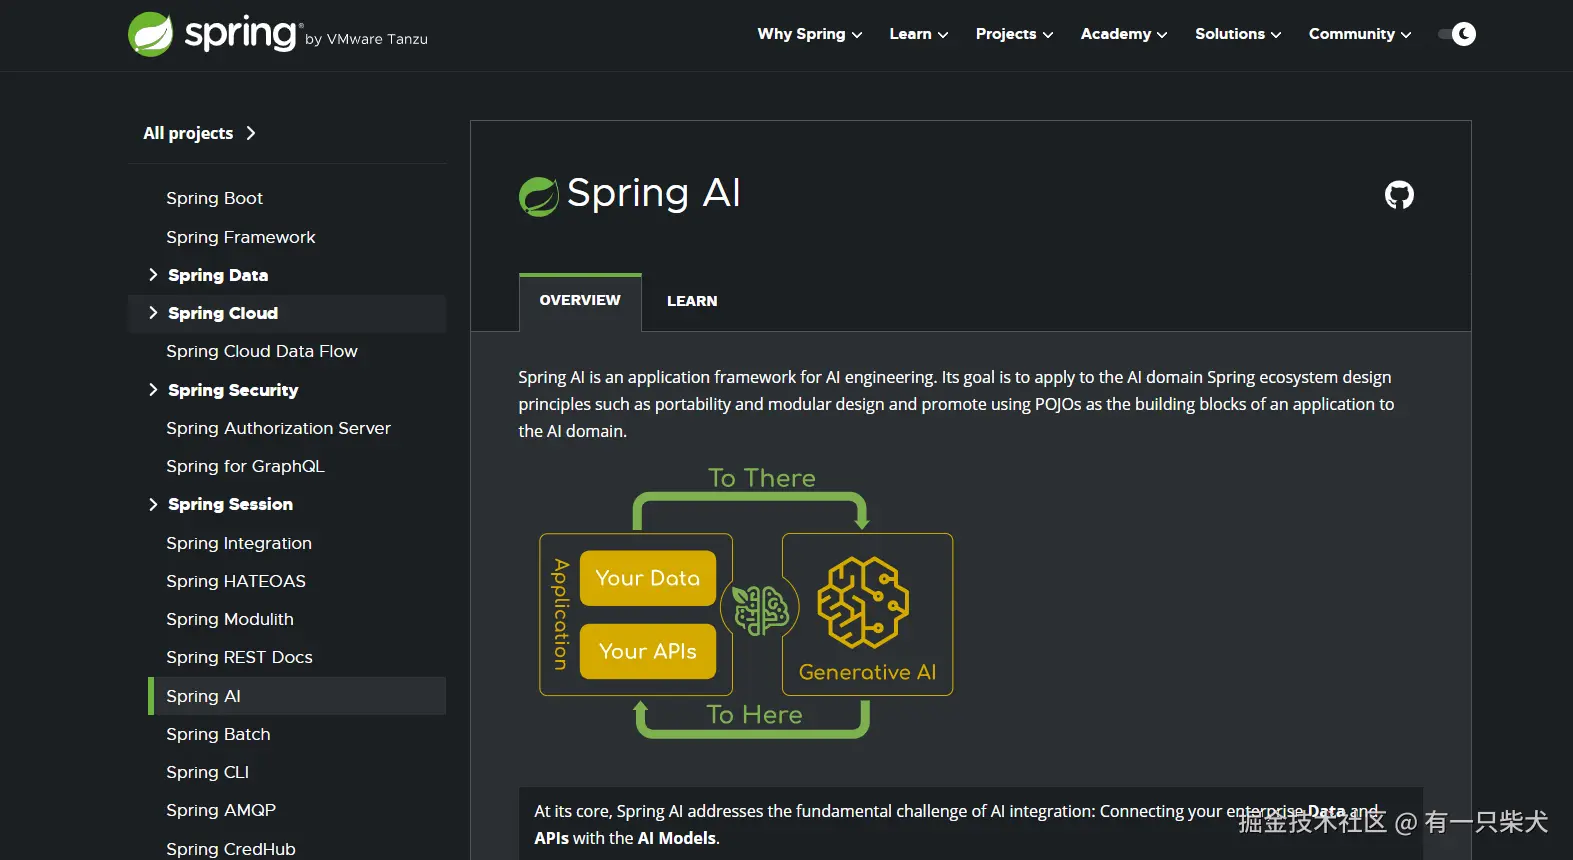Select Spring AI in sidebar
The height and width of the screenshot is (860, 1573).
pos(297,696)
